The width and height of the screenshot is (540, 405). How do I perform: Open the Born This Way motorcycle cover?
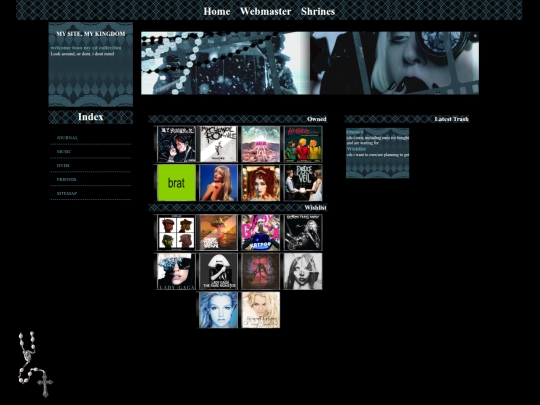[x=303, y=232]
